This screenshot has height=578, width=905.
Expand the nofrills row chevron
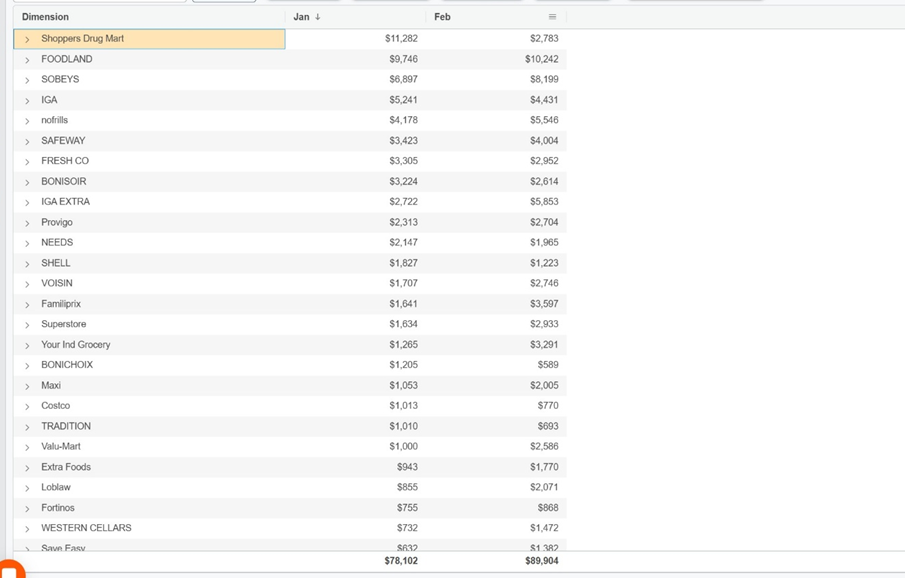point(27,121)
